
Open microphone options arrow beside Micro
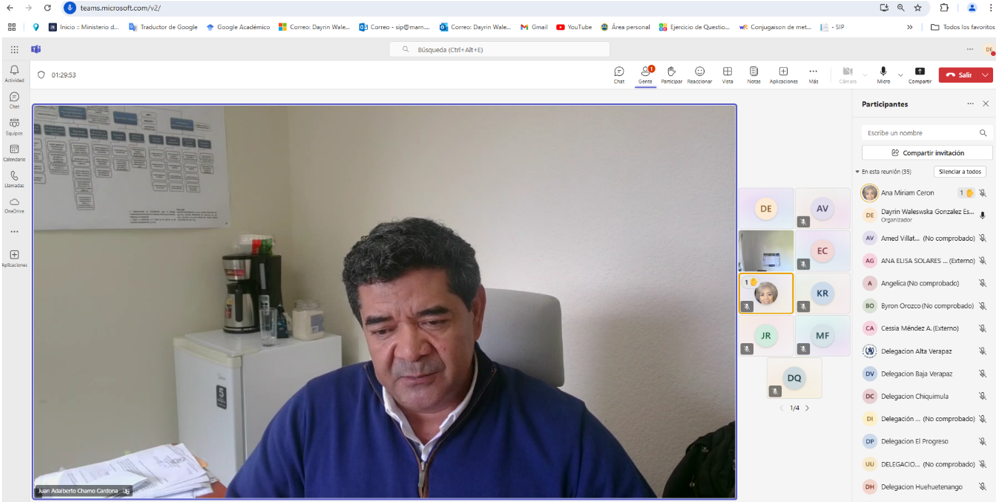(x=900, y=75)
